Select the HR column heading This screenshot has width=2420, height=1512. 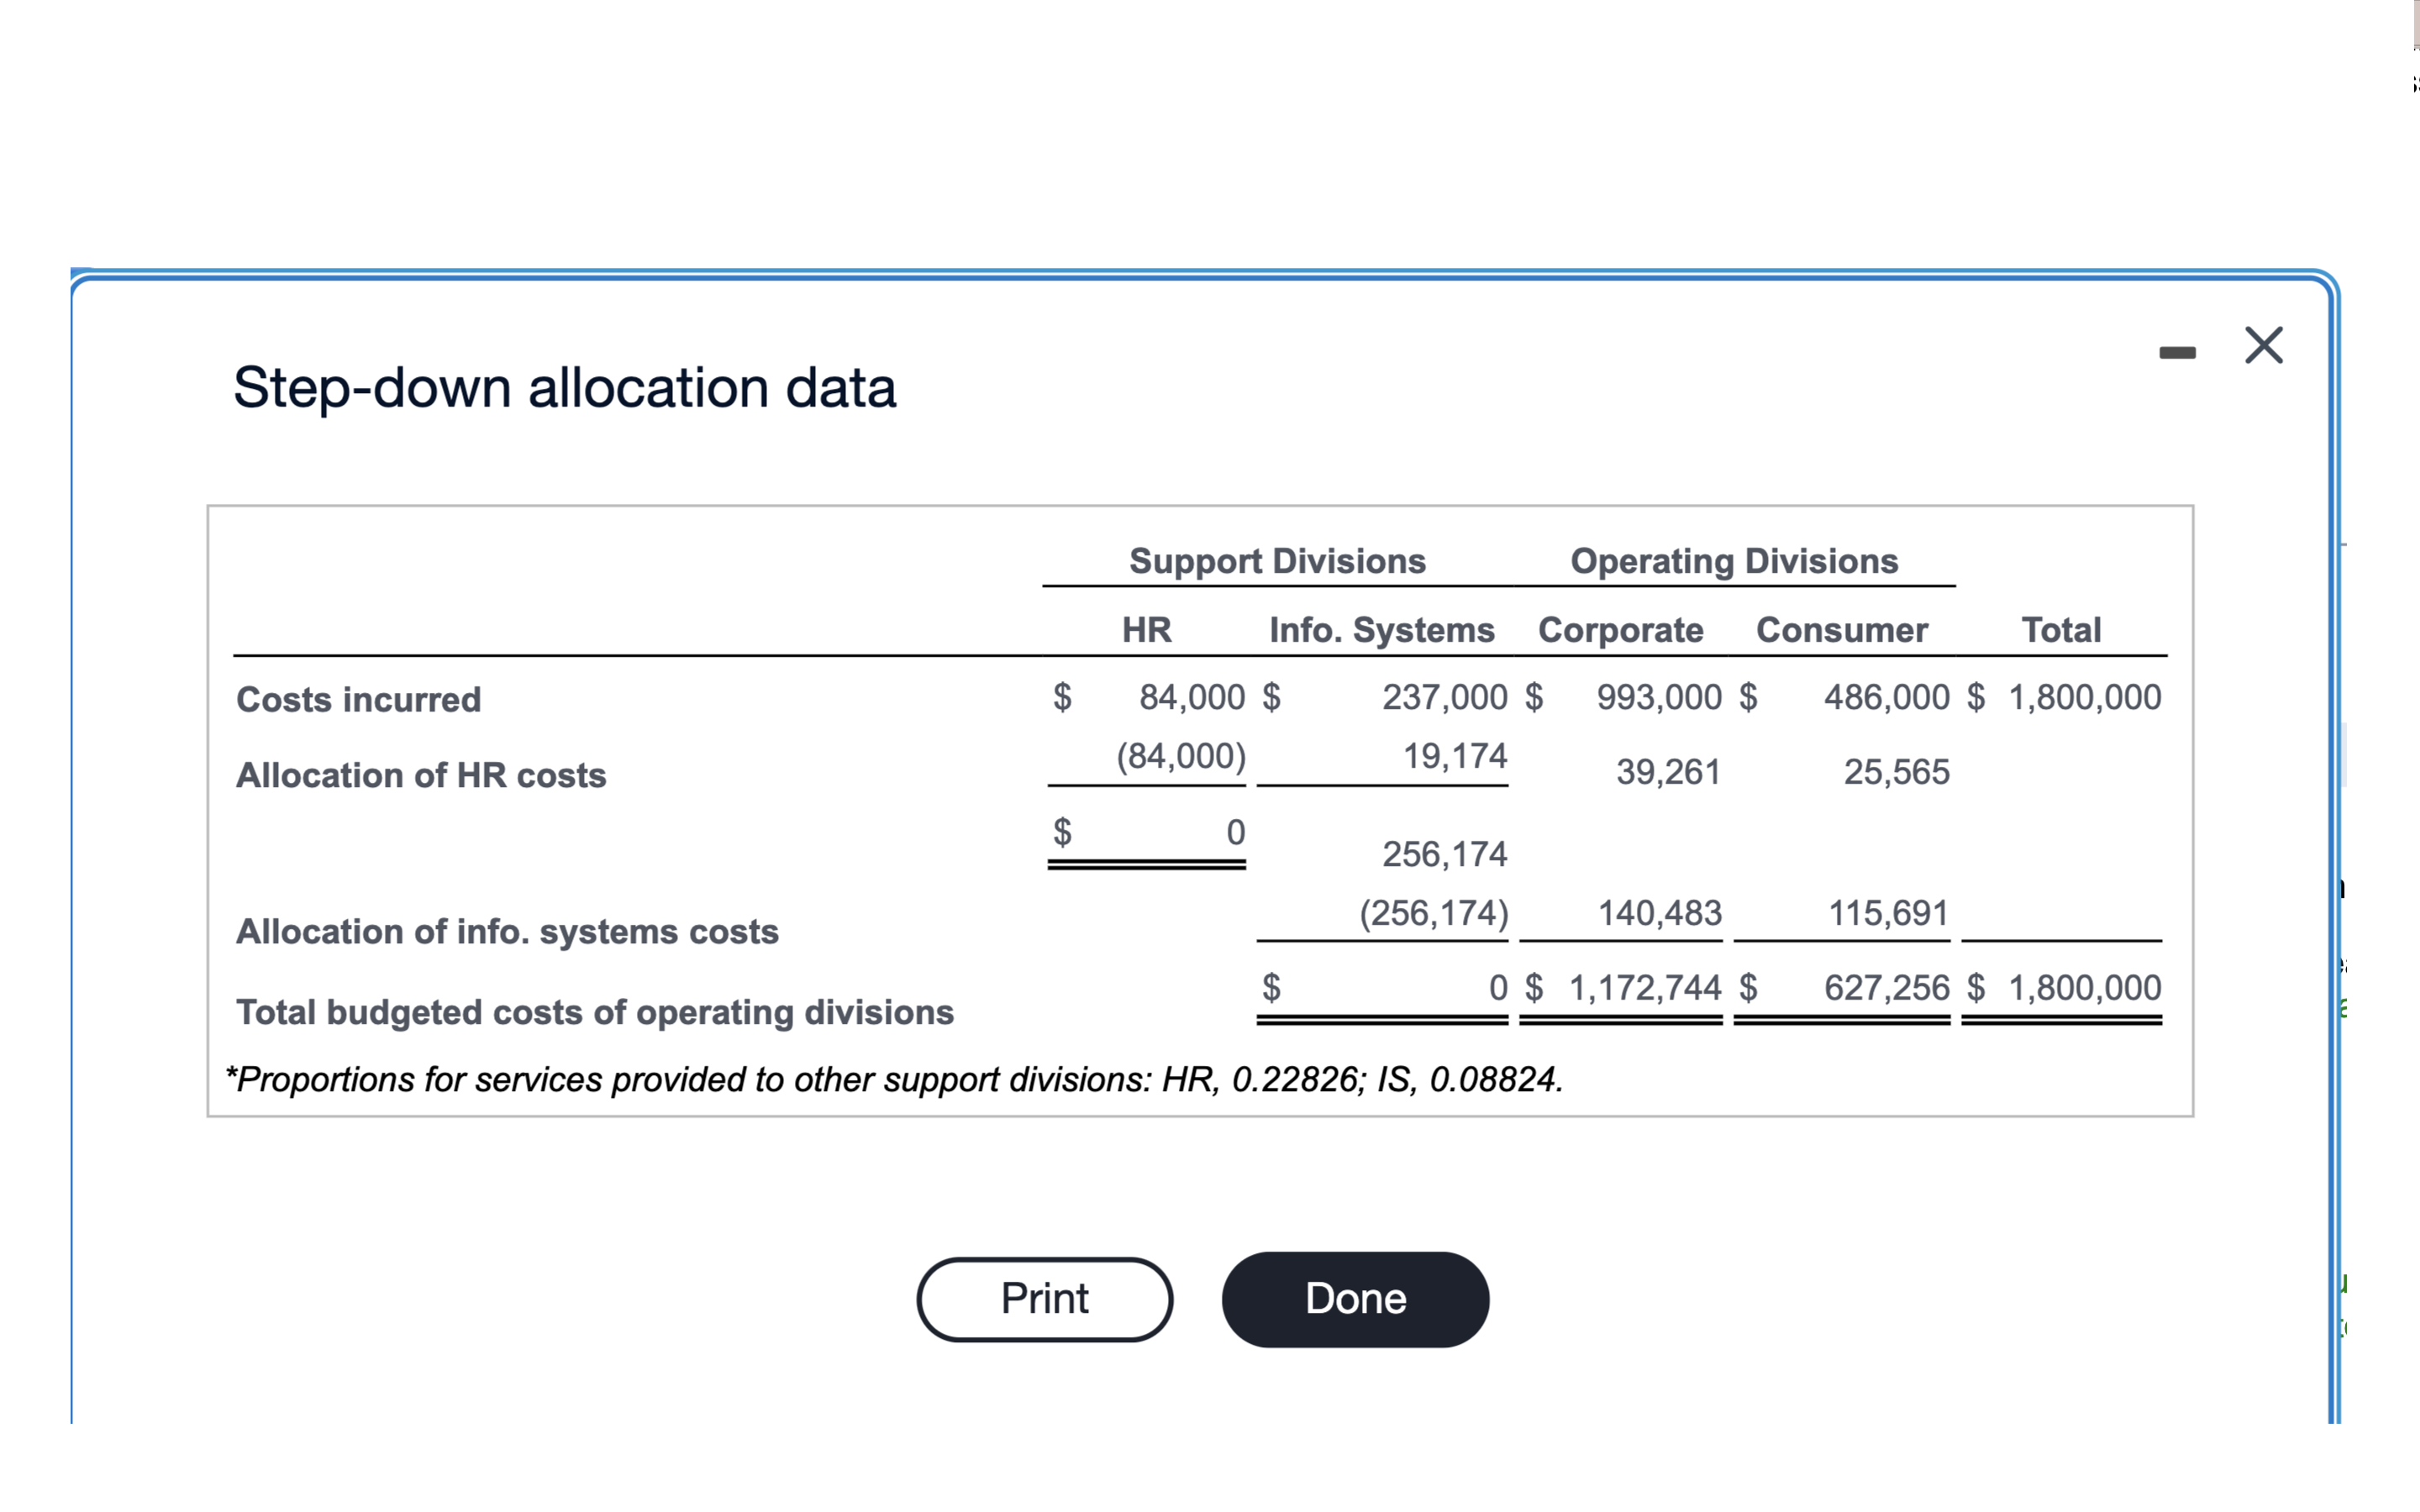(x=1147, y=630)
